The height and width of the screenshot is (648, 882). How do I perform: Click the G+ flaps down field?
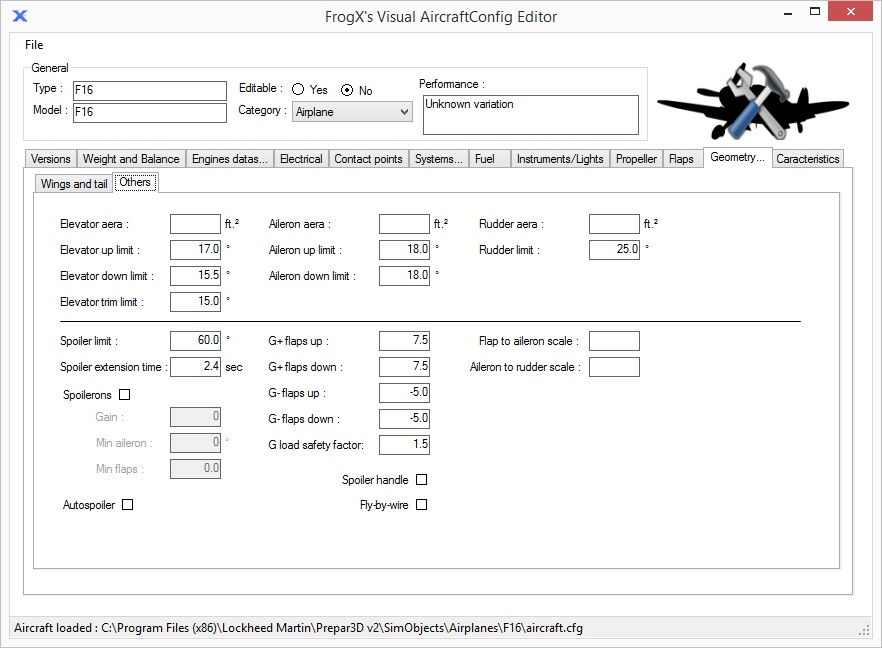404,367
